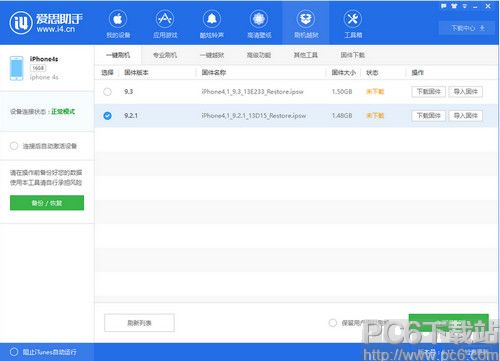
Task: Click the iPhone4s device thumbnail icon
Action: coord(17,68)
